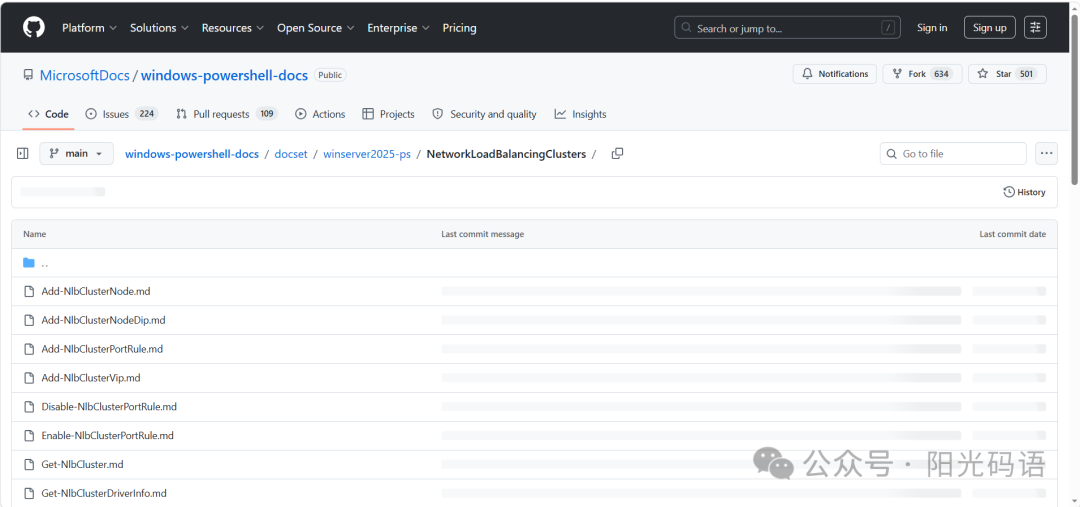This screenshot has height=507, width=1080.
Task: Click file icon beside Get-NlbCluster.md
Action: click(29, 465)
